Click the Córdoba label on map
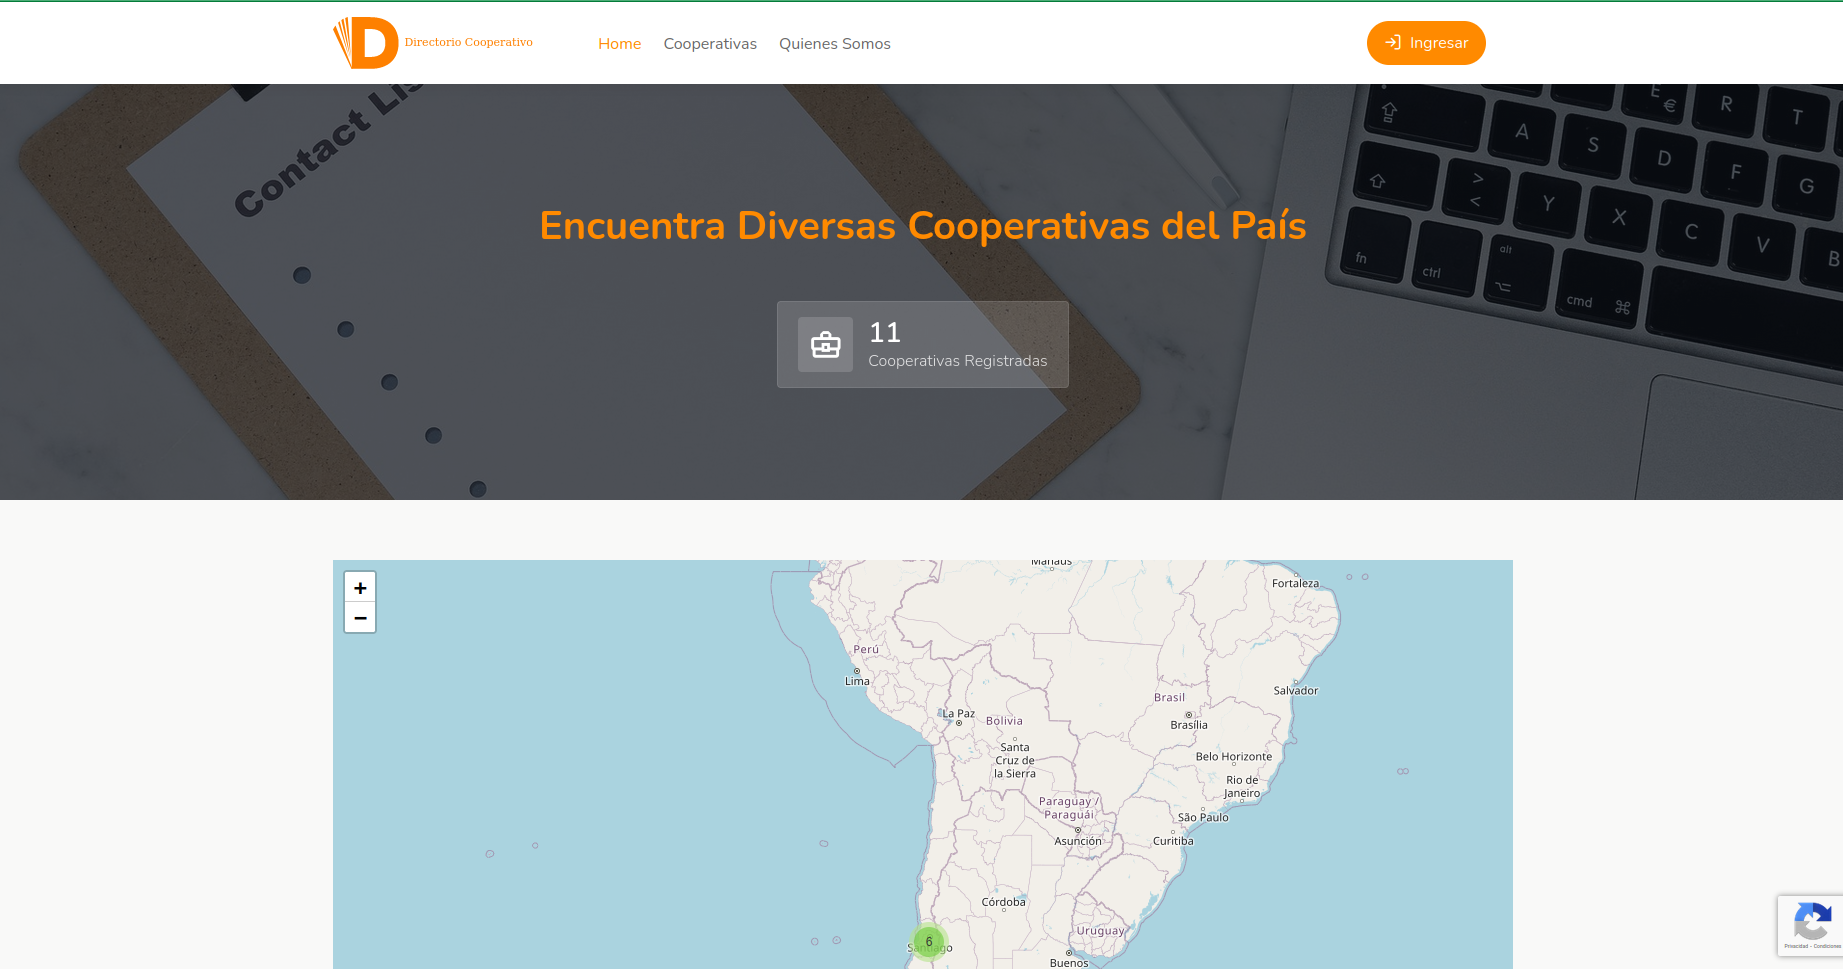The width and height of the screenshot is (1843, 969). tap(1004, 902)
